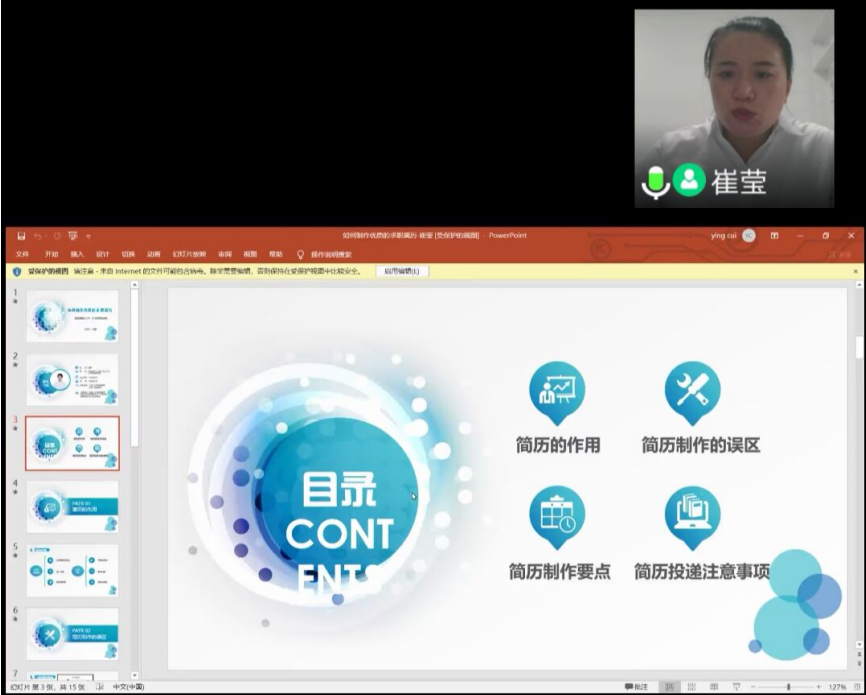
Task: Click the zoom slider in status bar
Action: [788, 687]
